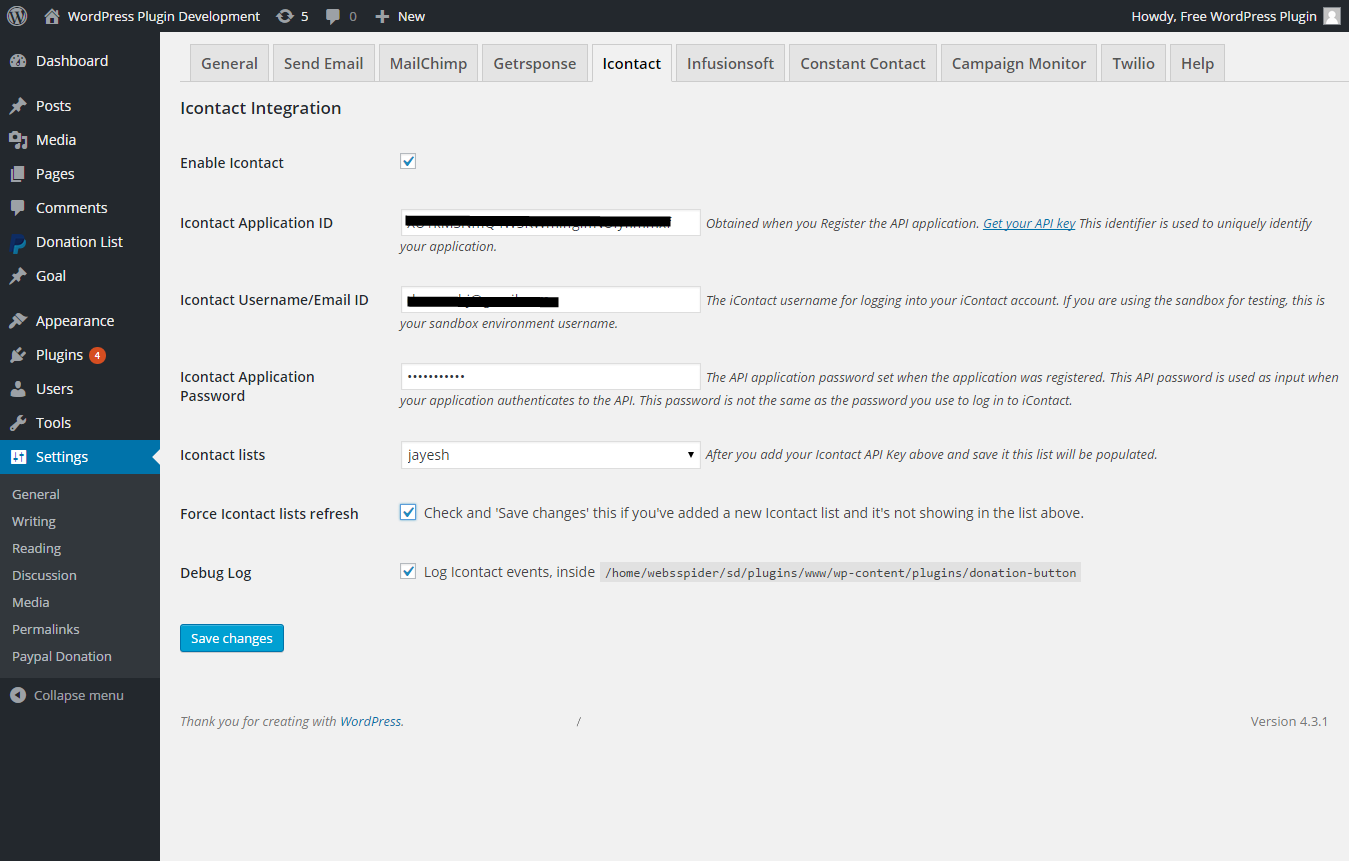Click the Tools wrench icon
Screen dimensions: 1349x861
coord(18,423)
